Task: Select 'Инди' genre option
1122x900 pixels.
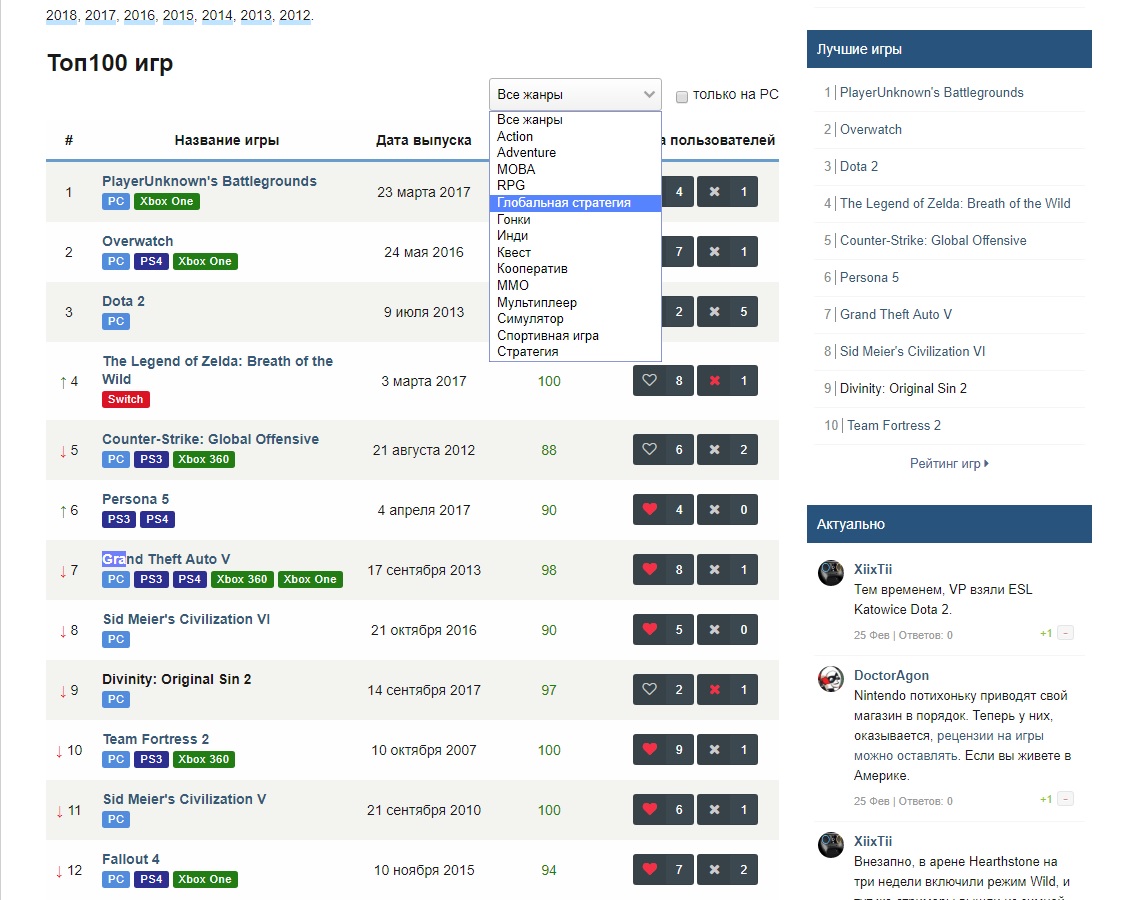Action: pos(575,235)
